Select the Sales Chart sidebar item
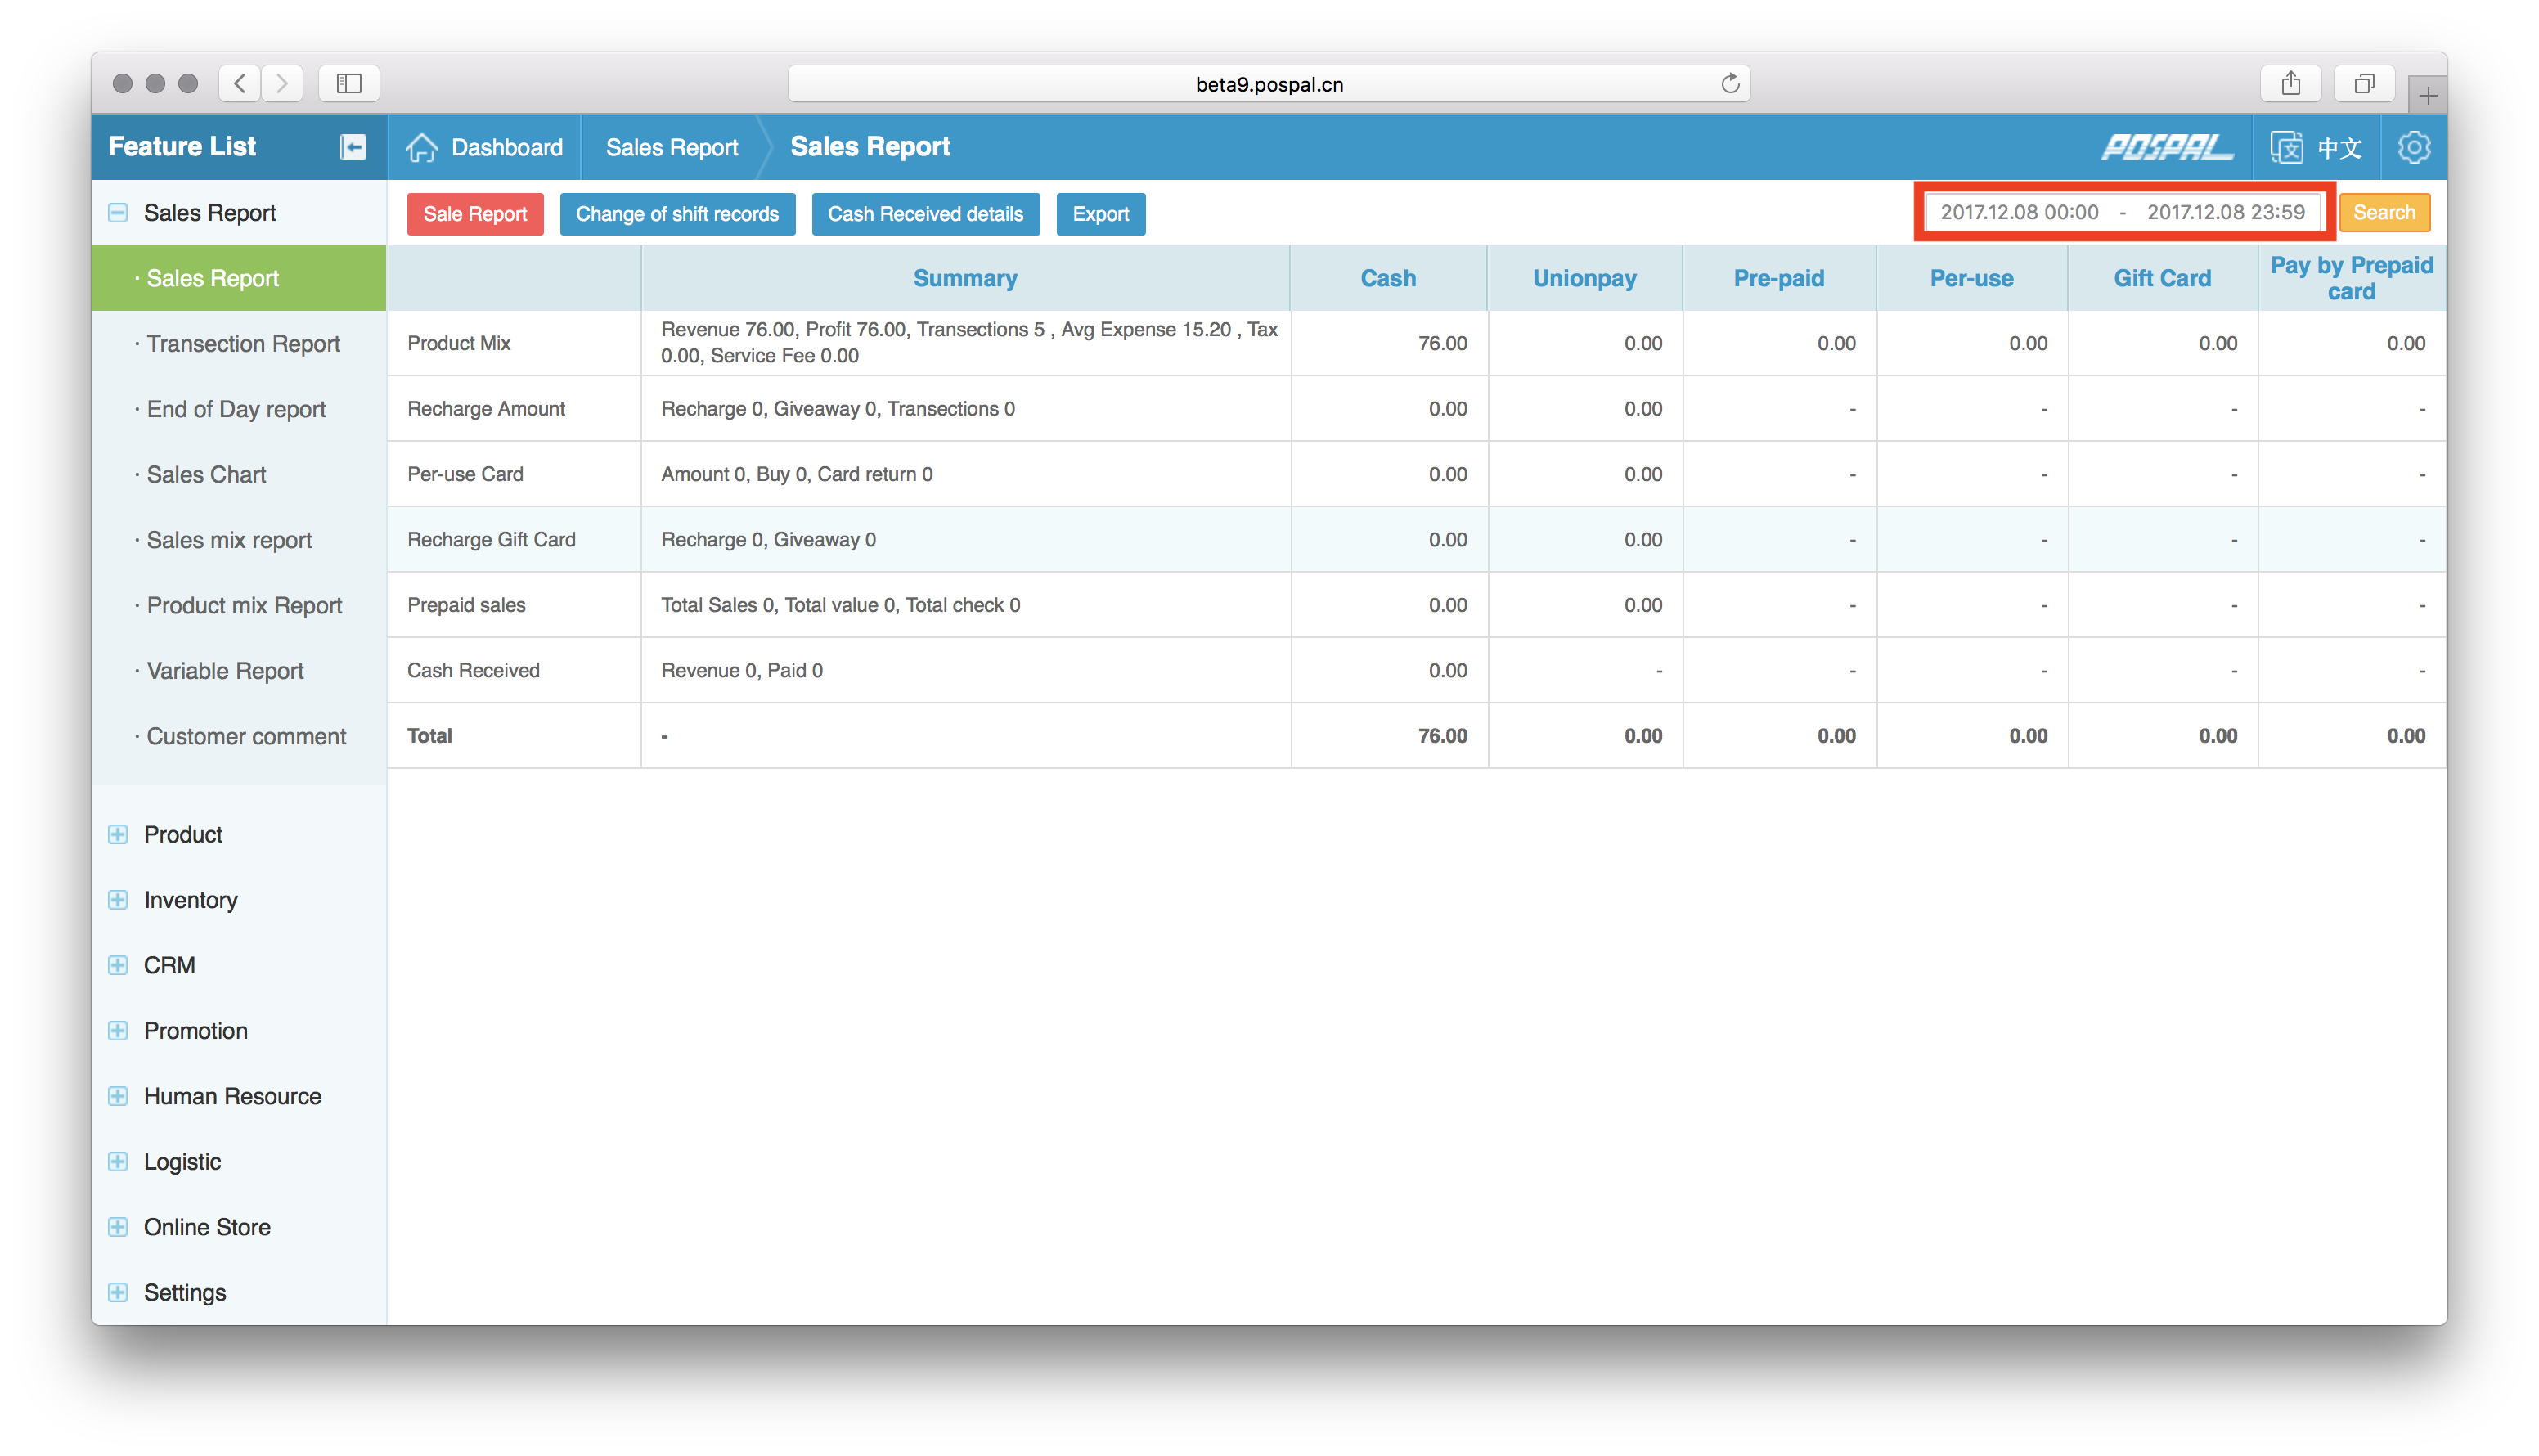The image size is (2539, 1456). pos(206,475)
